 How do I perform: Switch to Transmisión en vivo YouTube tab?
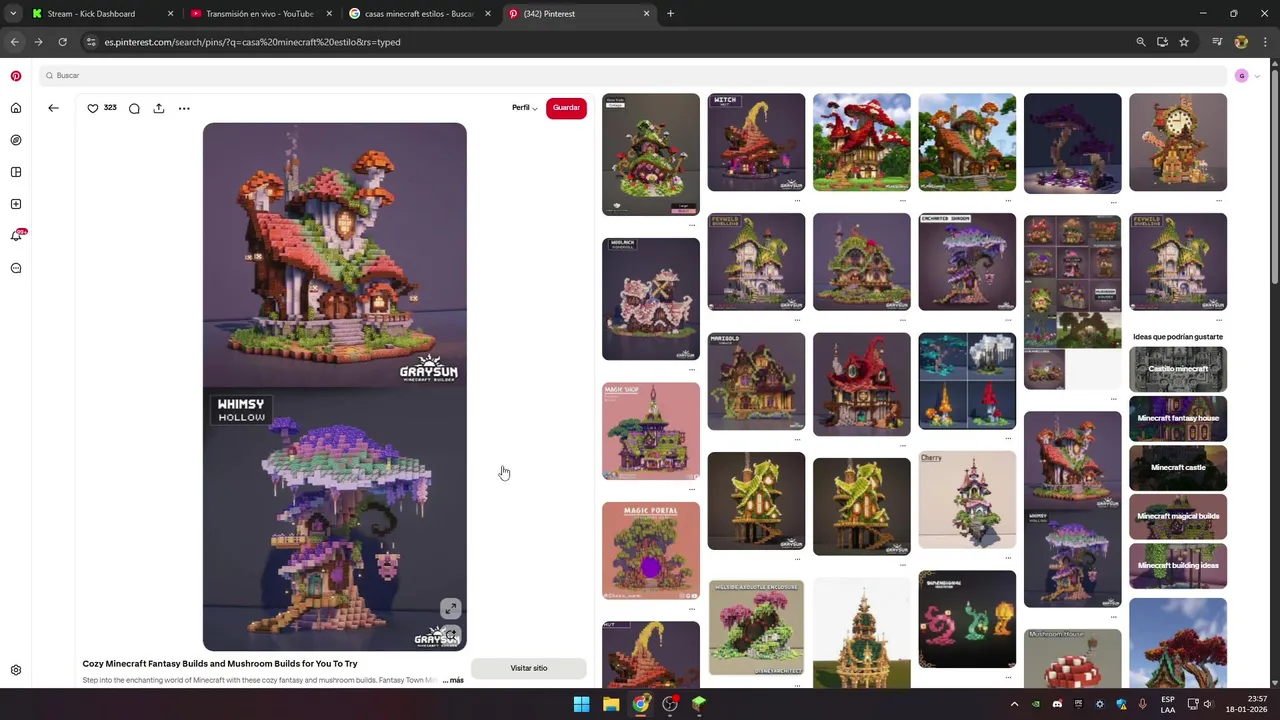click(x=259, y=14)
